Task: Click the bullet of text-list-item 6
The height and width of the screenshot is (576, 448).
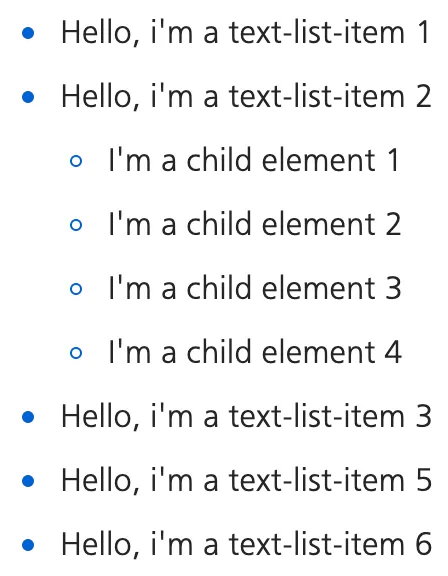Action: click(28, 545)
